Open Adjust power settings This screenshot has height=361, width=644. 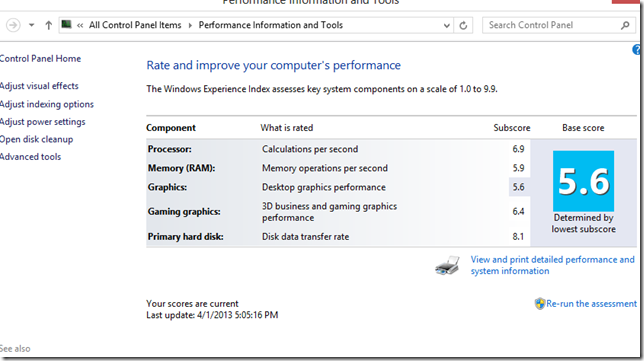43,122
